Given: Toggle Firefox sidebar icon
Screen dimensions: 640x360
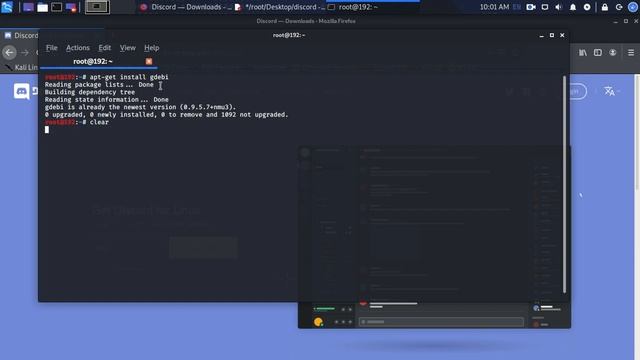Looking at the screenshot, I should point(598,53).
